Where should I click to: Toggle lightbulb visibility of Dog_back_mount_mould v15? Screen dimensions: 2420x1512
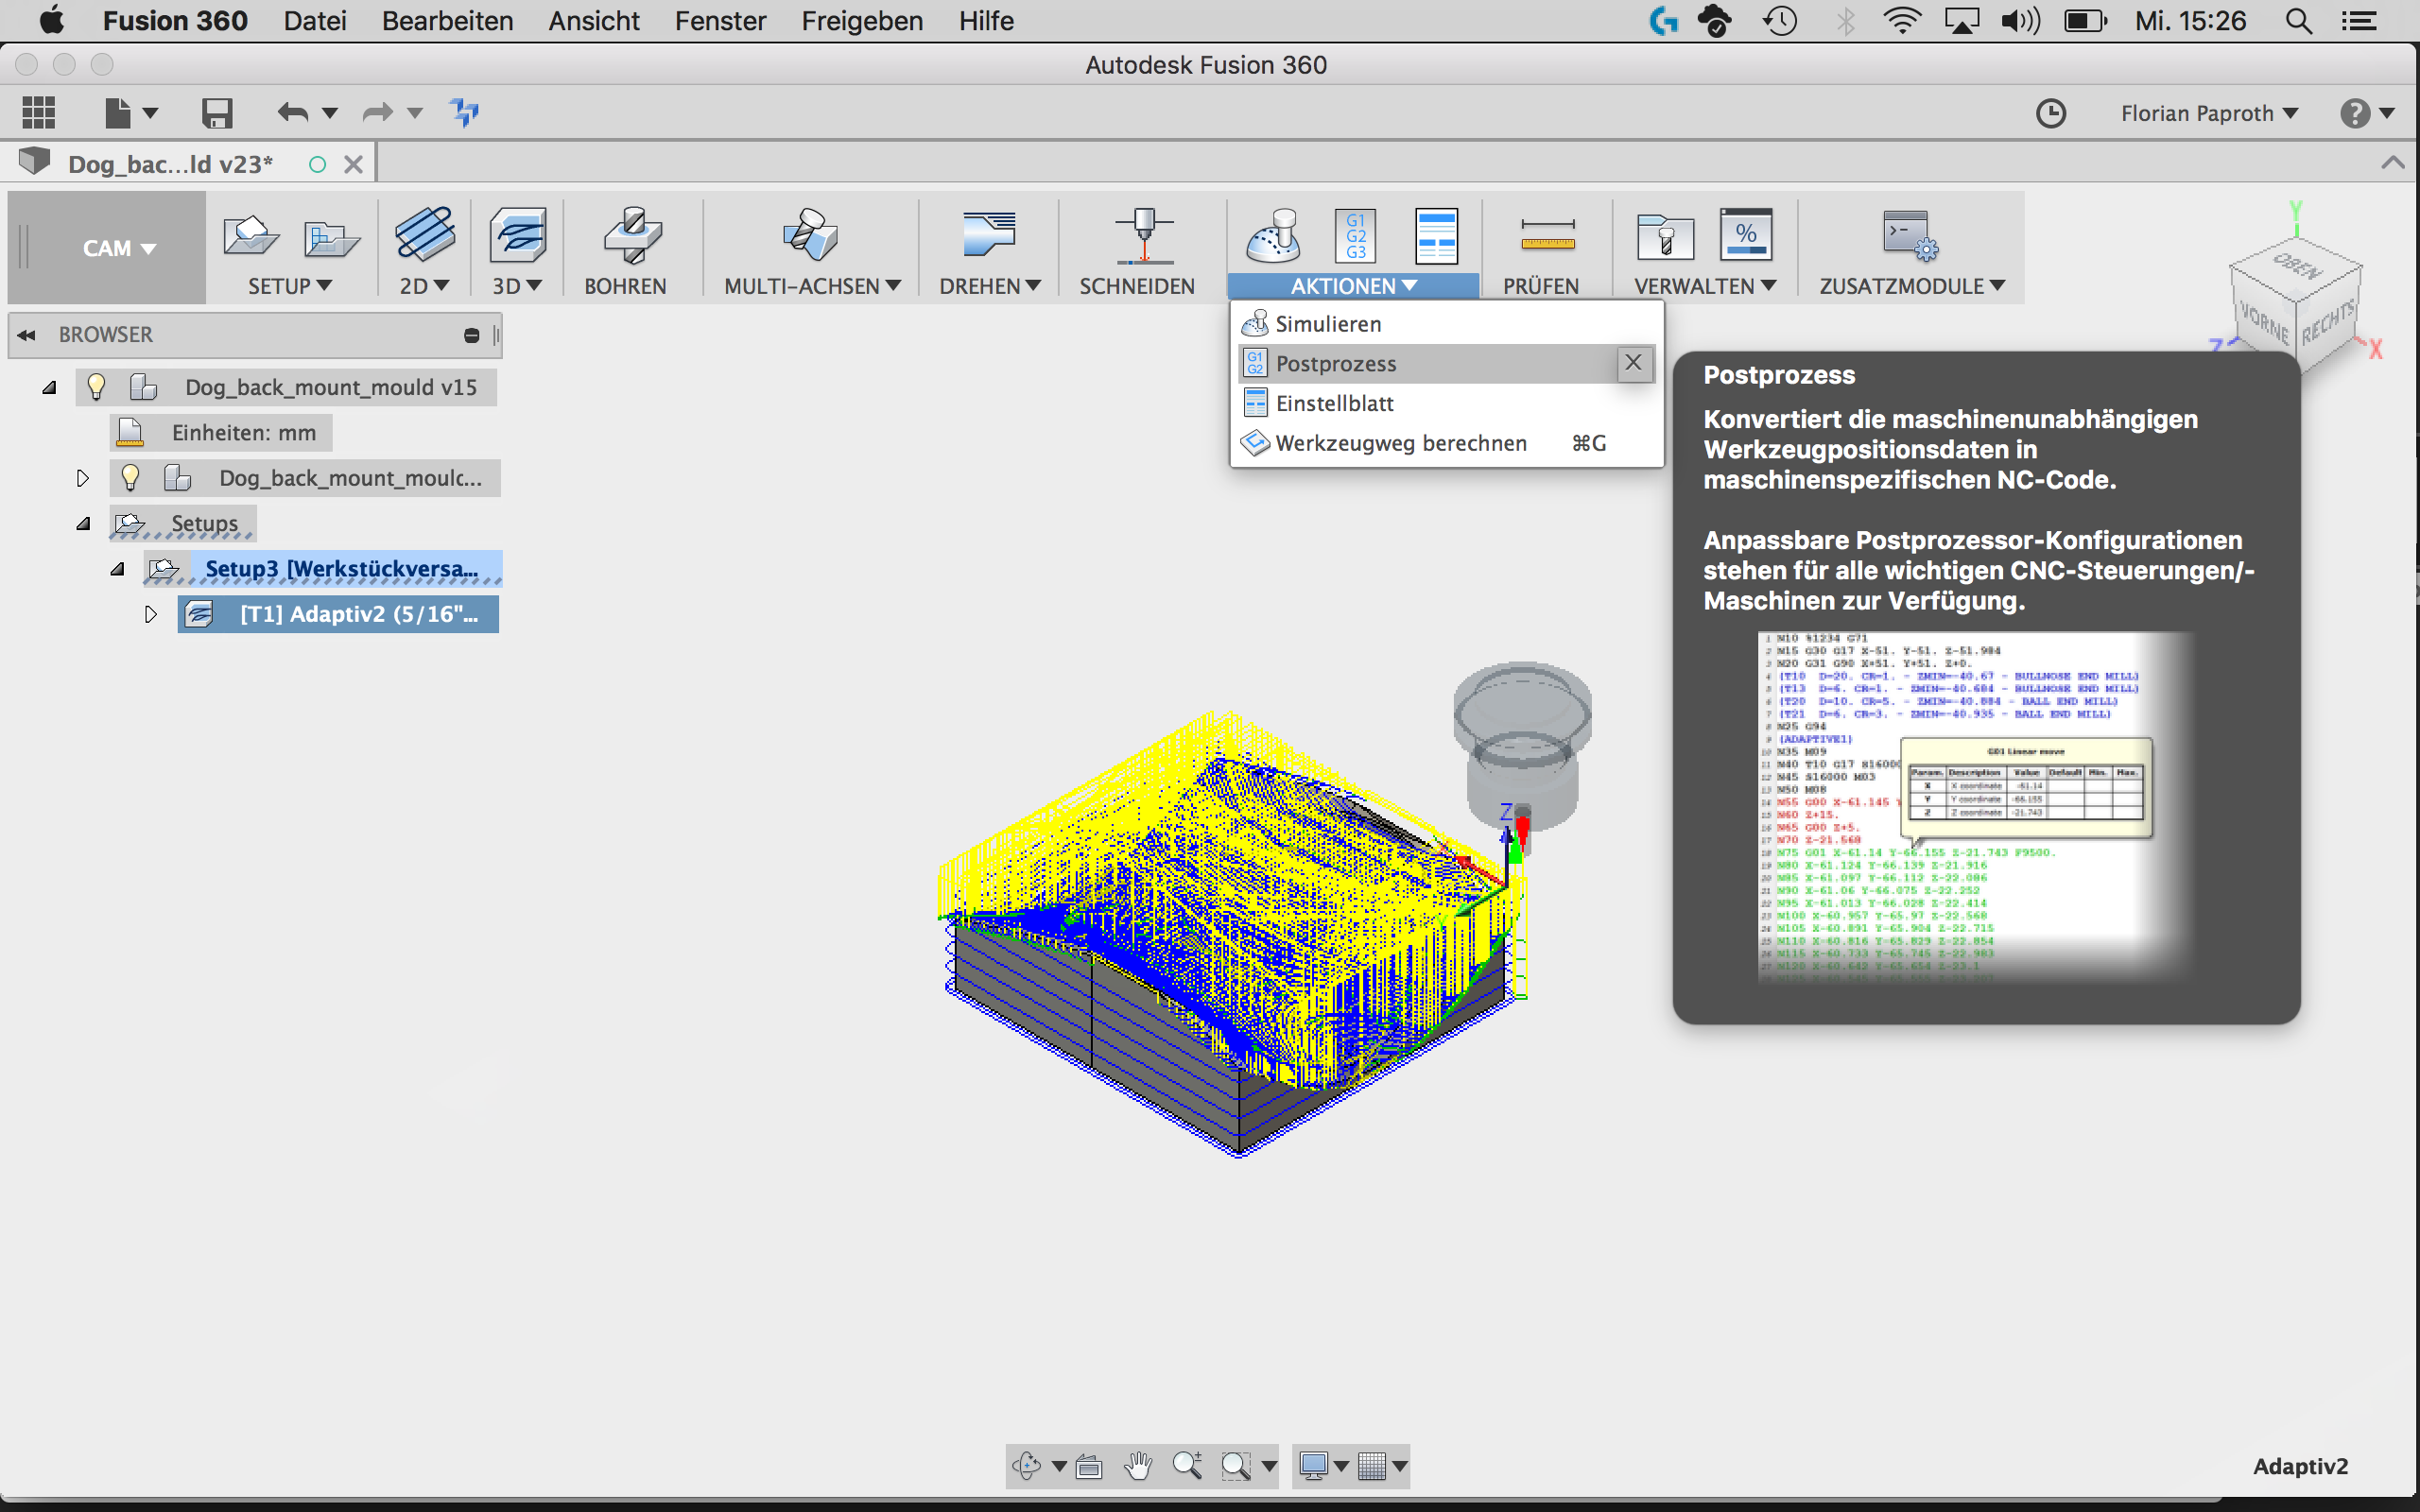97,387
